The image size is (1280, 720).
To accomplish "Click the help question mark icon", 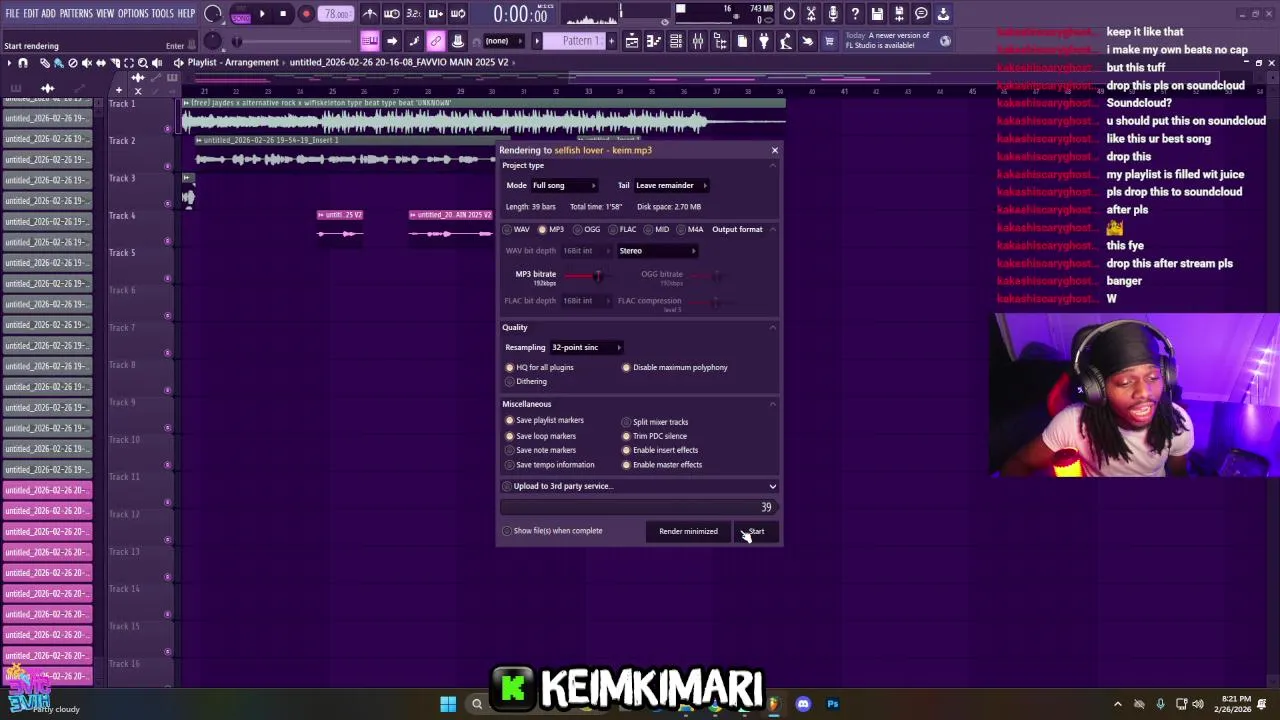I will click(x=855, y=14).
